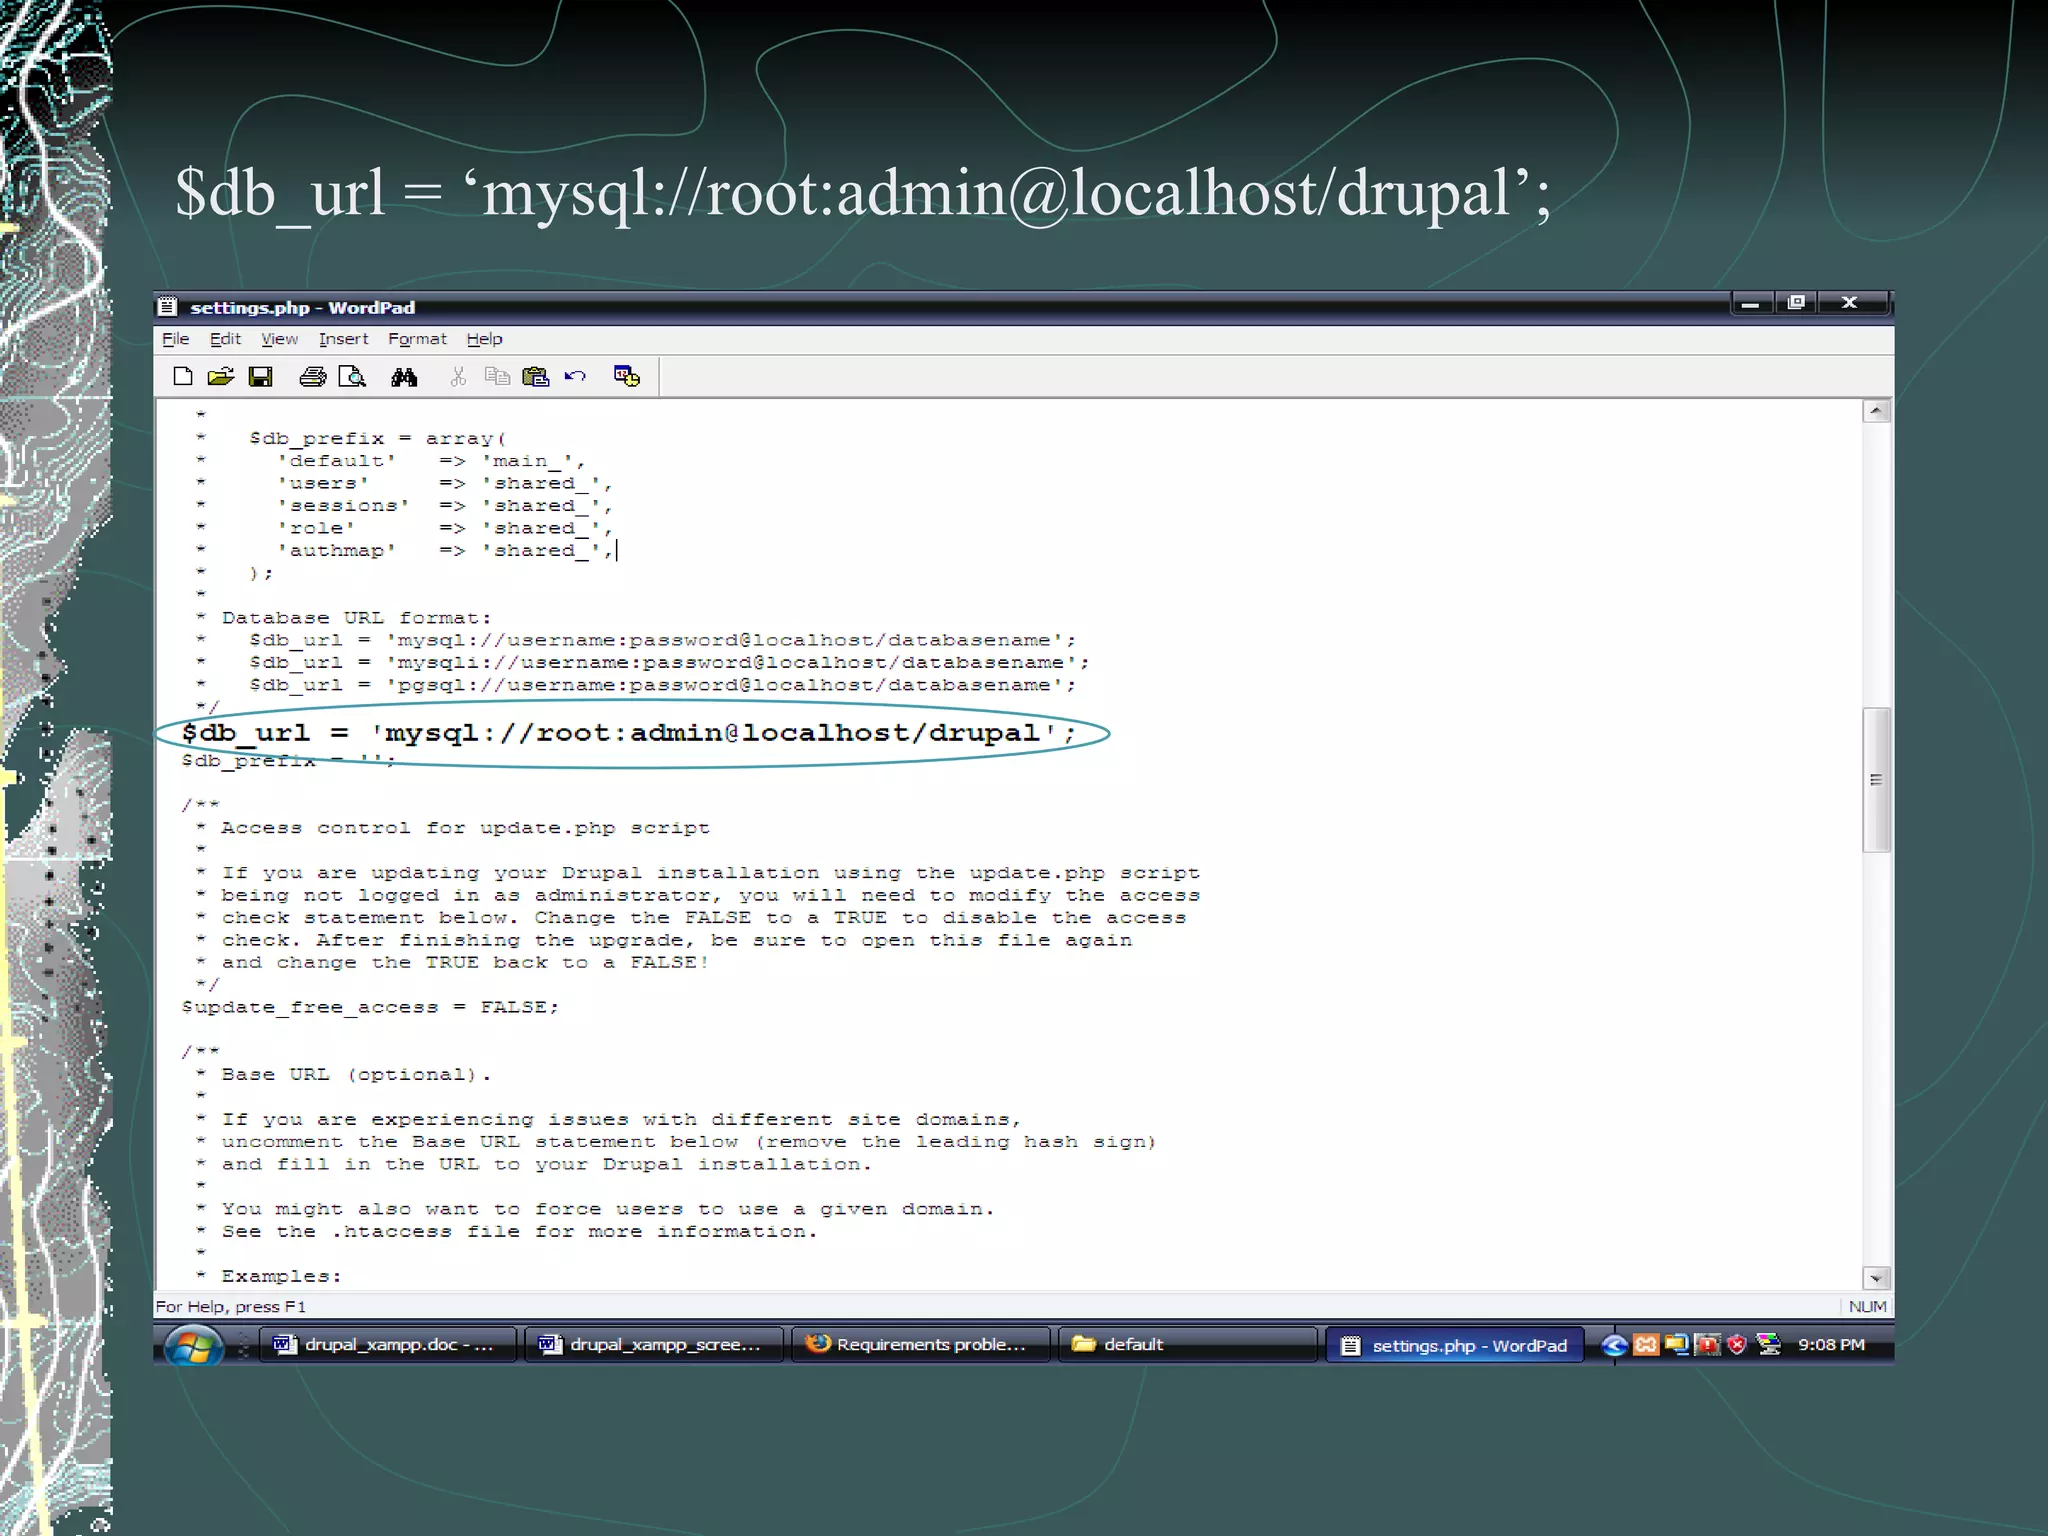Open the File menu
This screenshot has width=2048, height=1536.
(176, 339)
